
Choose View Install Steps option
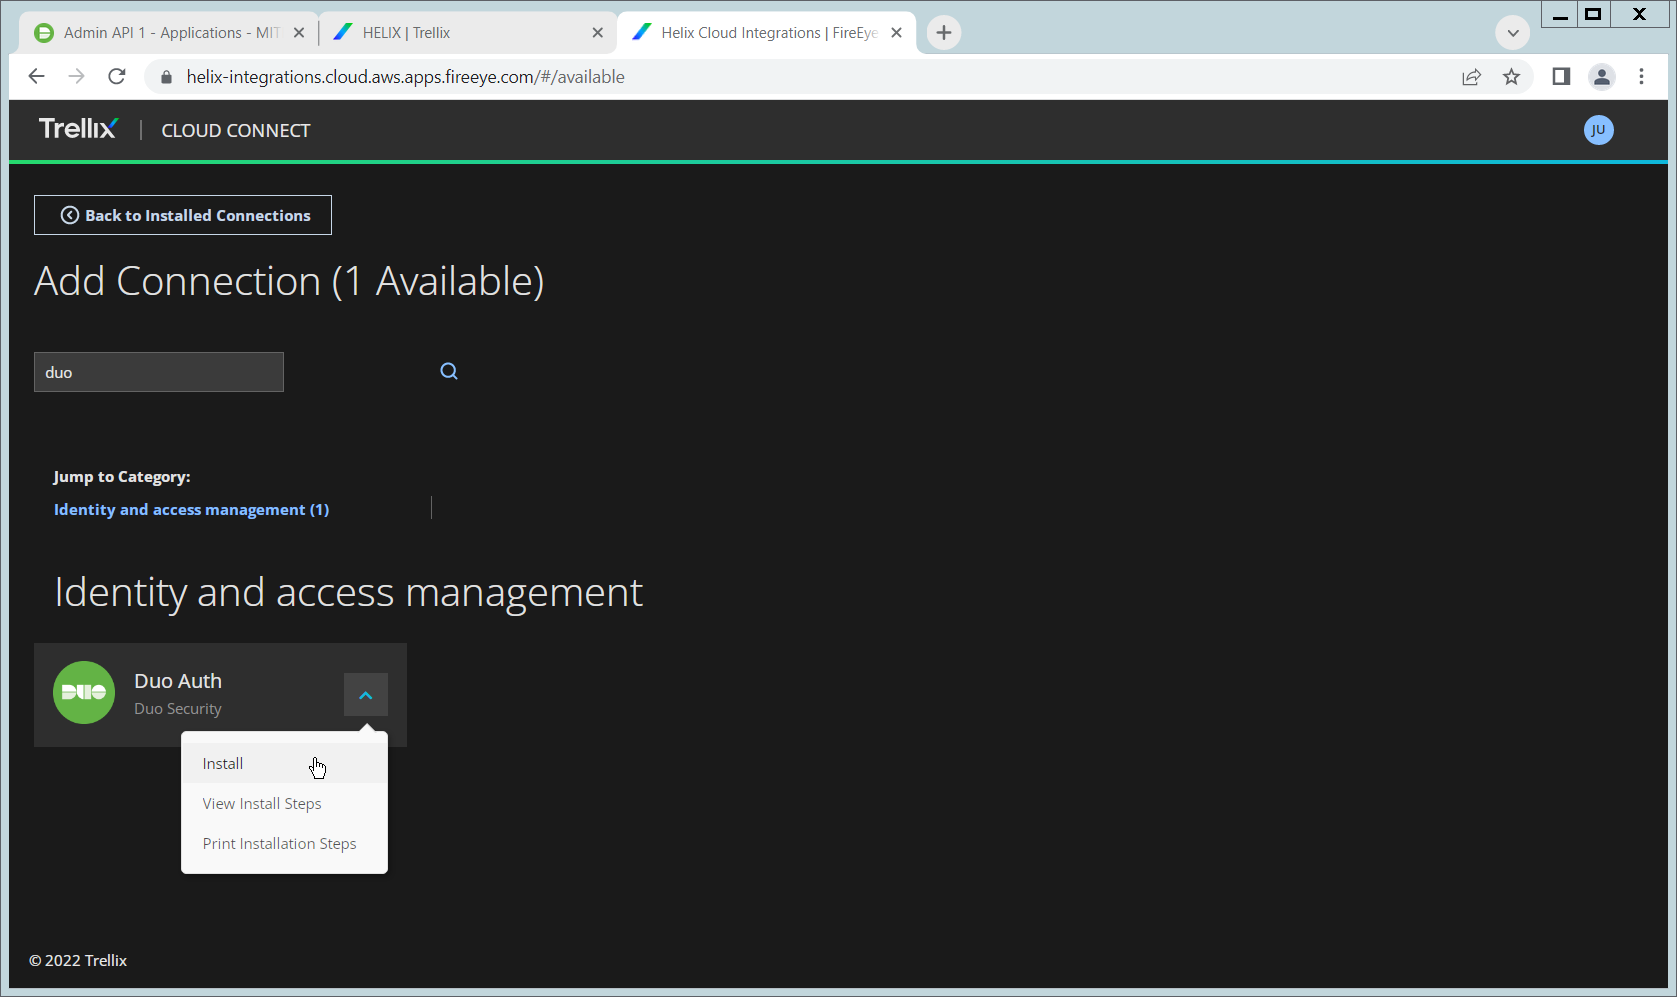[x=262, y=804]
